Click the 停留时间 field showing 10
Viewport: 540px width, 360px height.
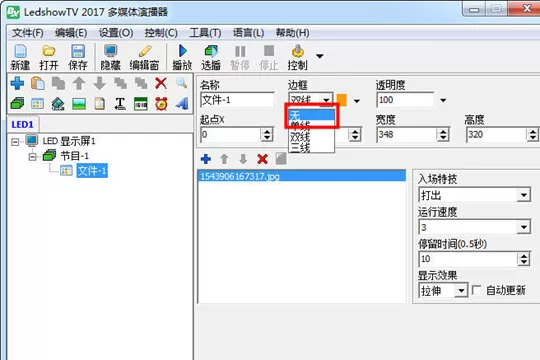(468, 259)
